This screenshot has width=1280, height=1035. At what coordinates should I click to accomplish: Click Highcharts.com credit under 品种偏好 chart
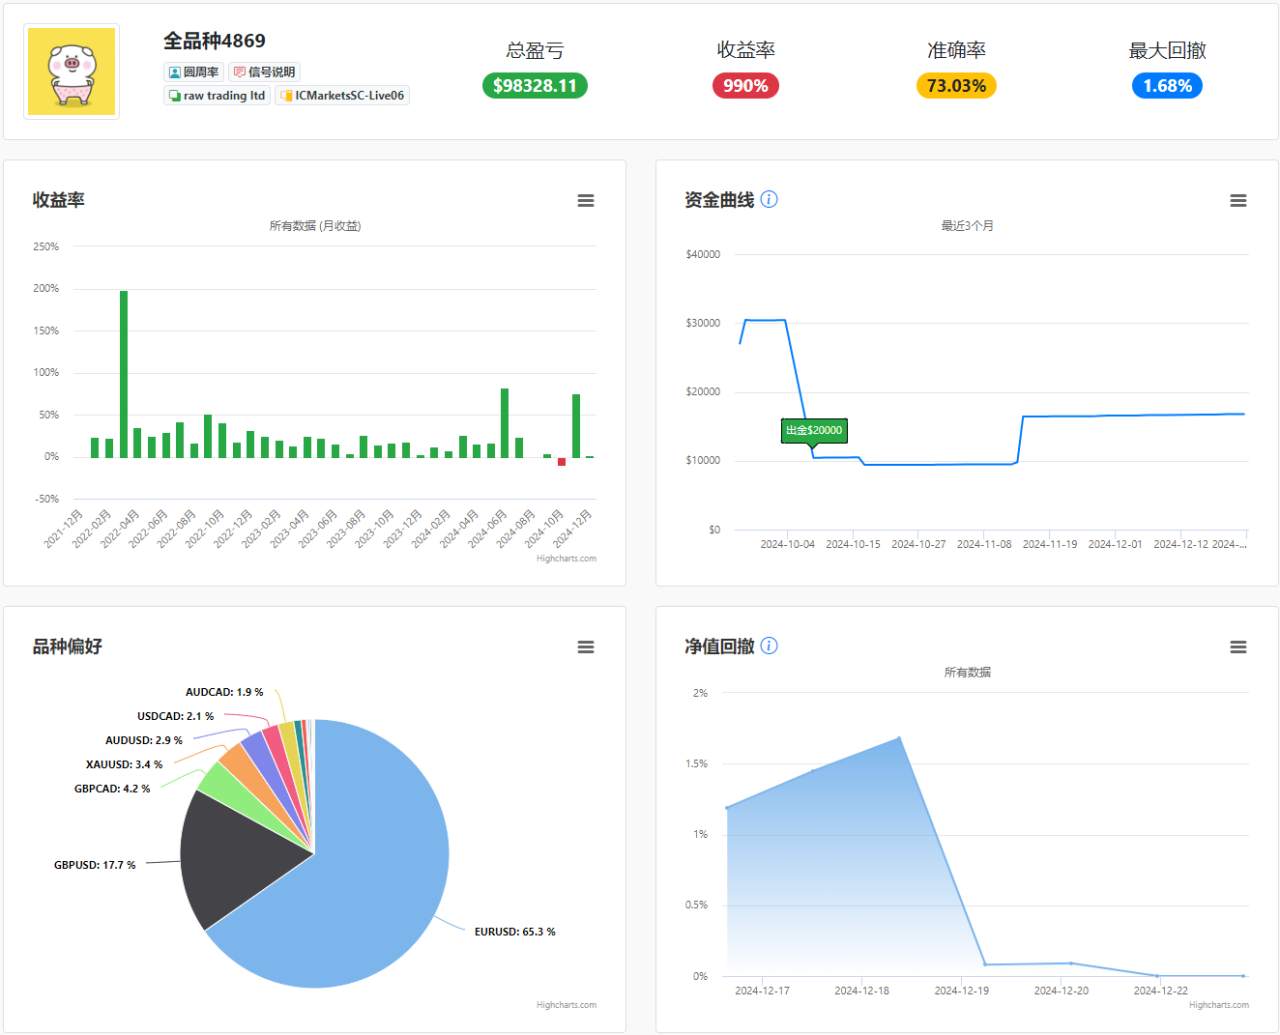(x=566, y=1005)
